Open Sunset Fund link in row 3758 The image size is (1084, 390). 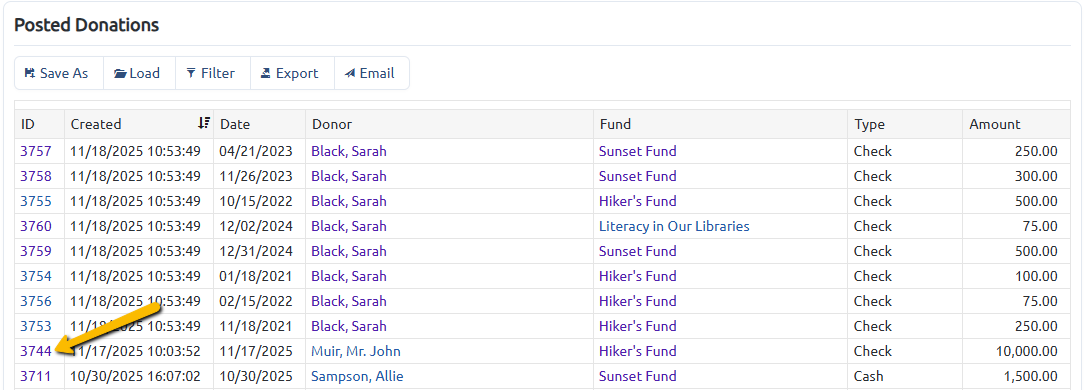pyautogui.click(x=637, y=176)
